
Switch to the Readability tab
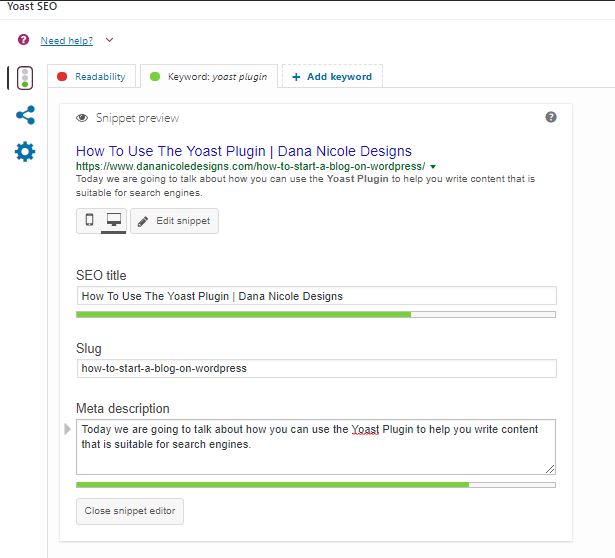(x=91, y=76)
